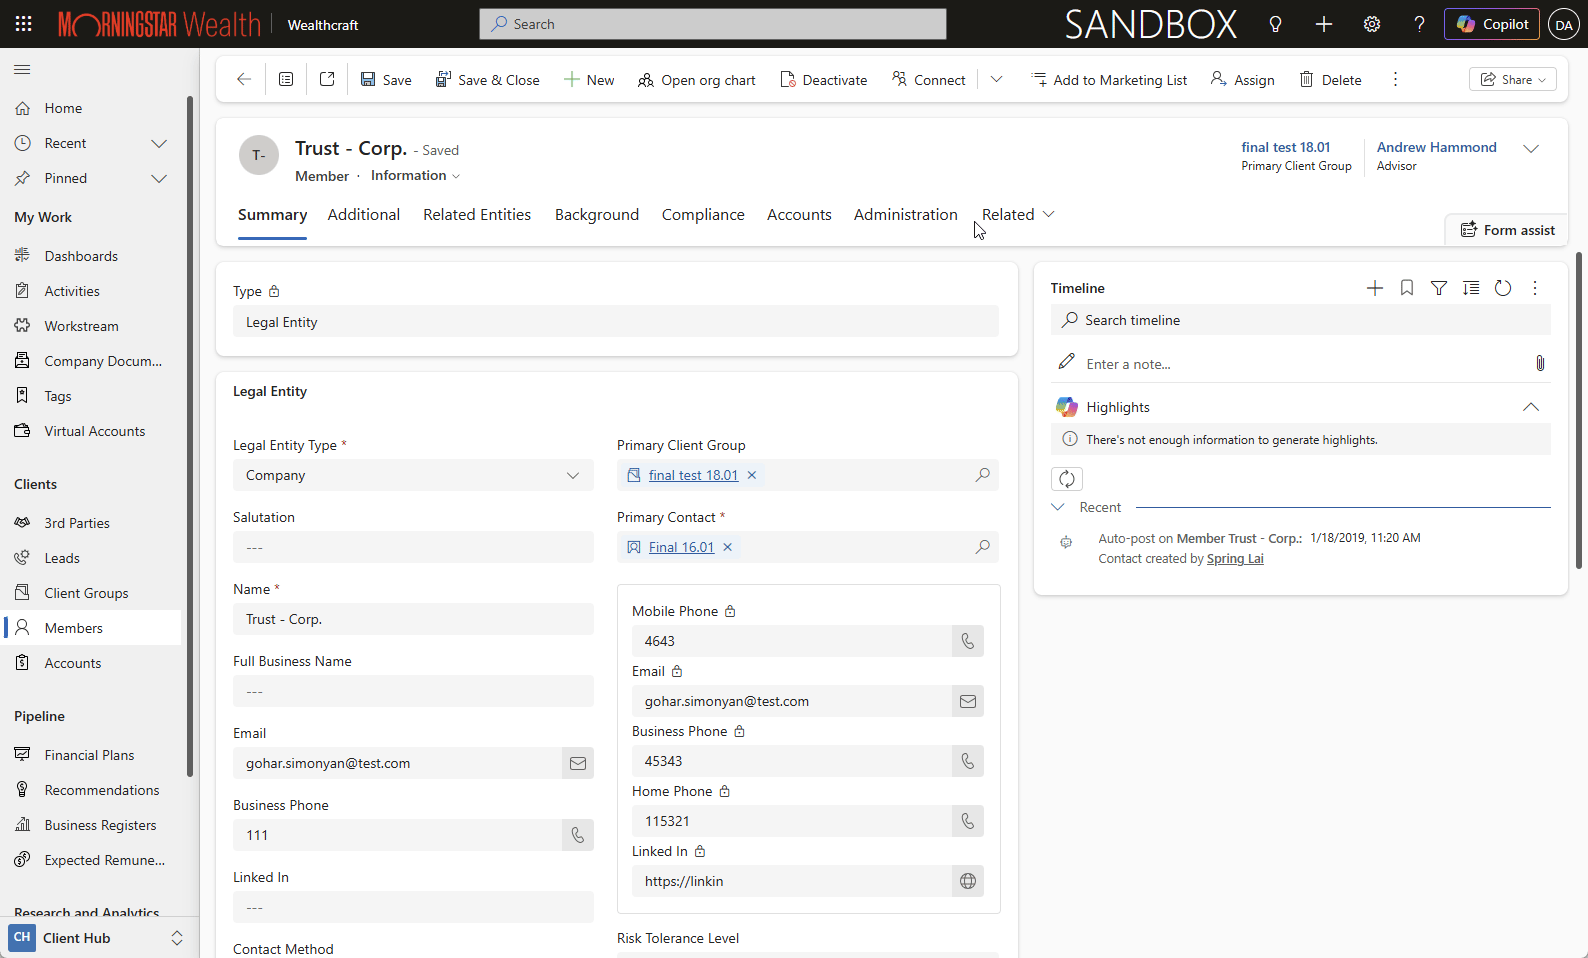Image resolution: width=1588 pixels, height=958 pixels.
Task: Collapse the site map hamburger menu
Action: tap(22, 69)
